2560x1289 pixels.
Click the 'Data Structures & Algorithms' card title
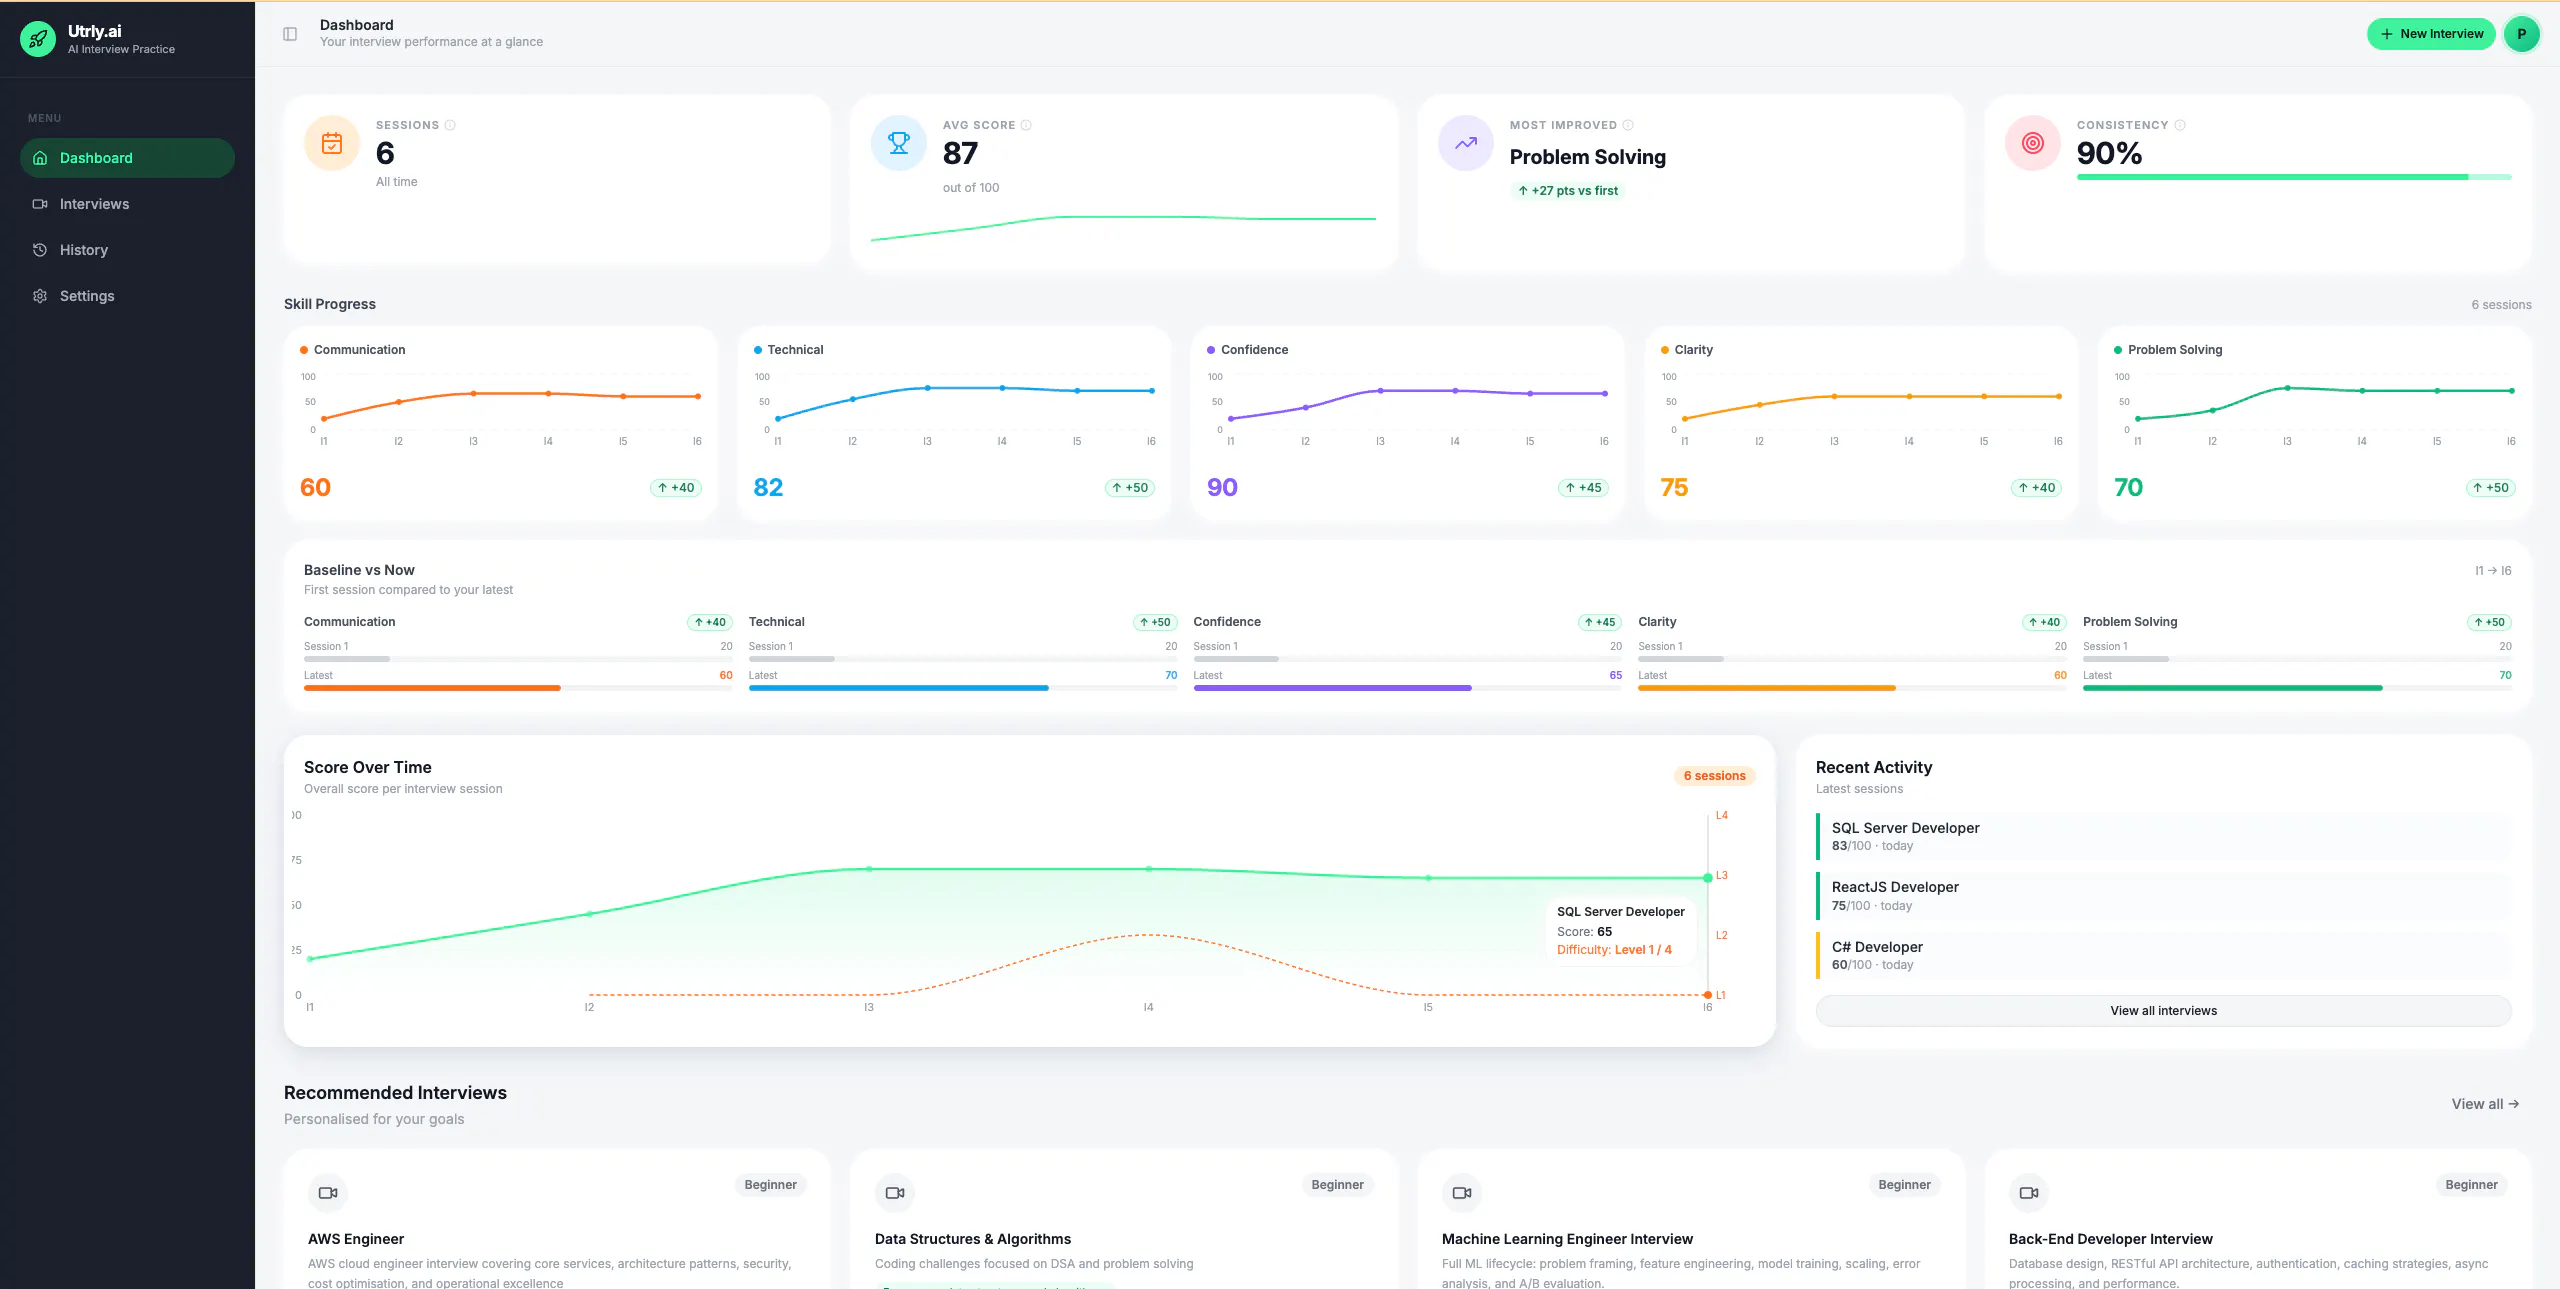pyautogui.click(x=973, y=1239)
